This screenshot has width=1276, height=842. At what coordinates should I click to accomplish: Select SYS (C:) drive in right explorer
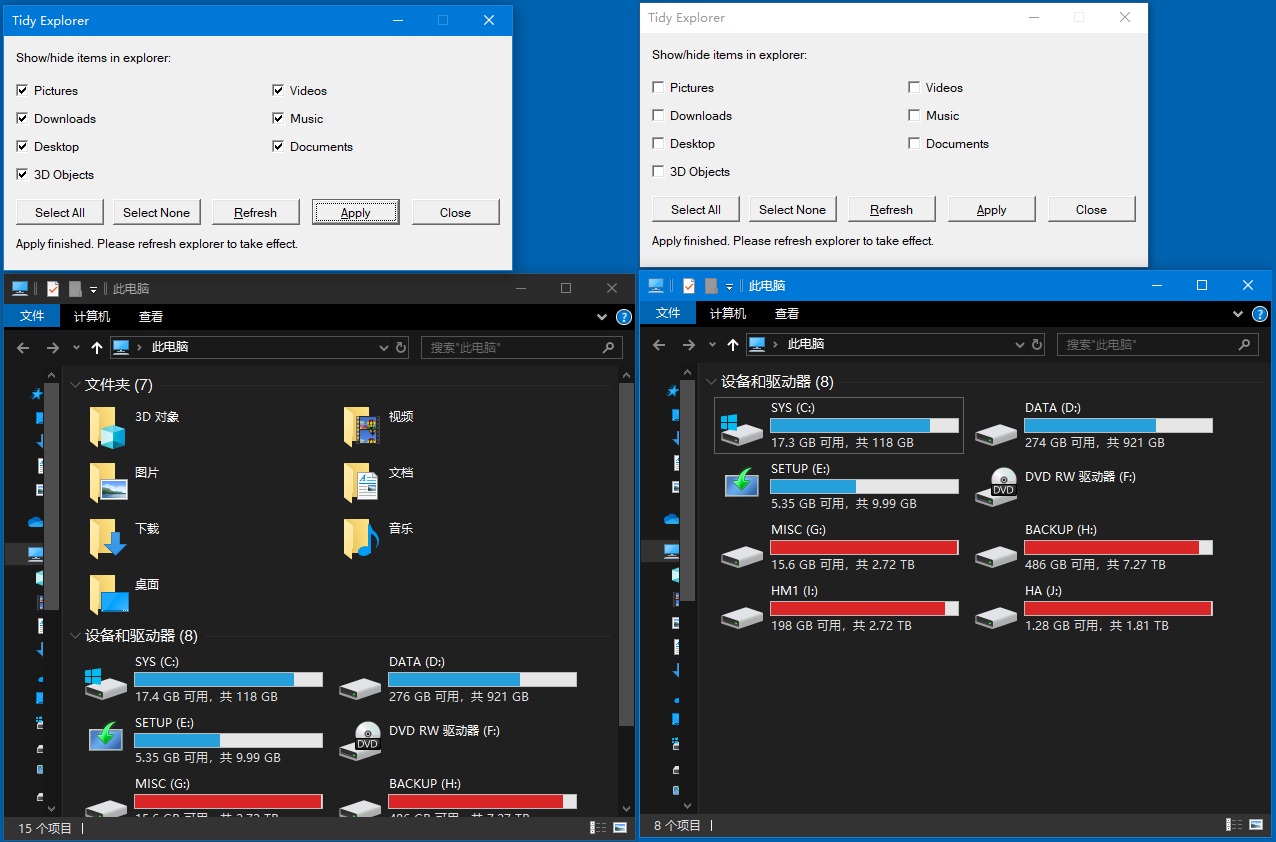(x=840, y=425)
